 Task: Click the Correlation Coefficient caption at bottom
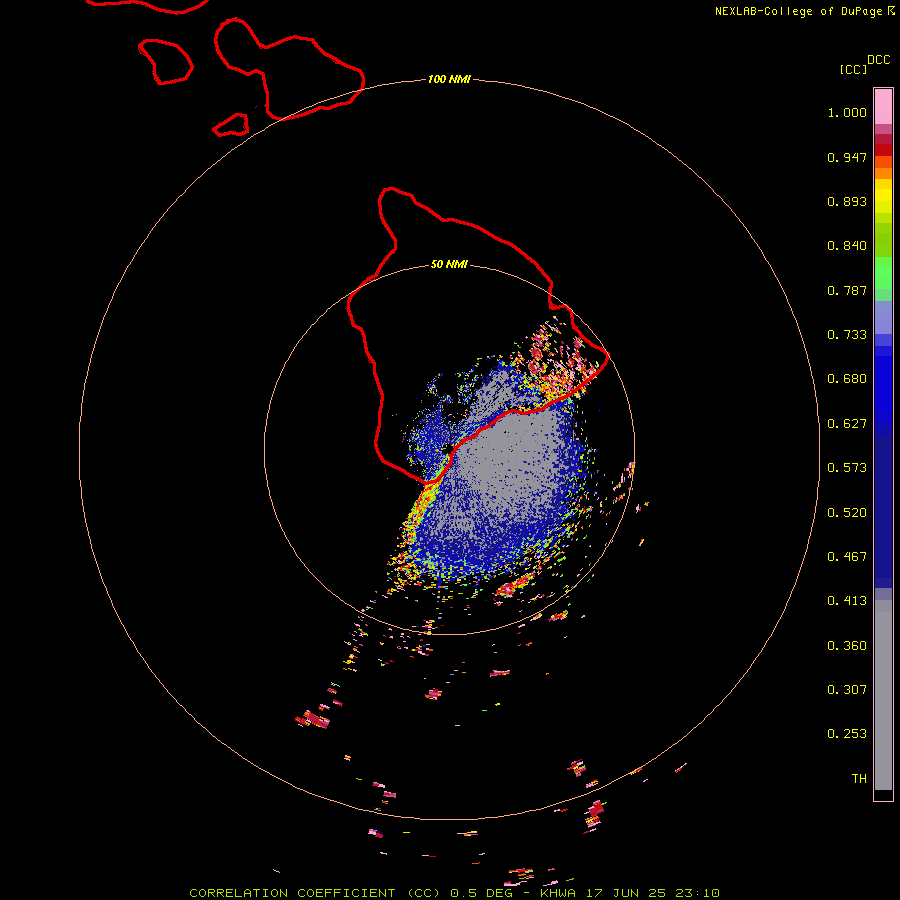454,893
